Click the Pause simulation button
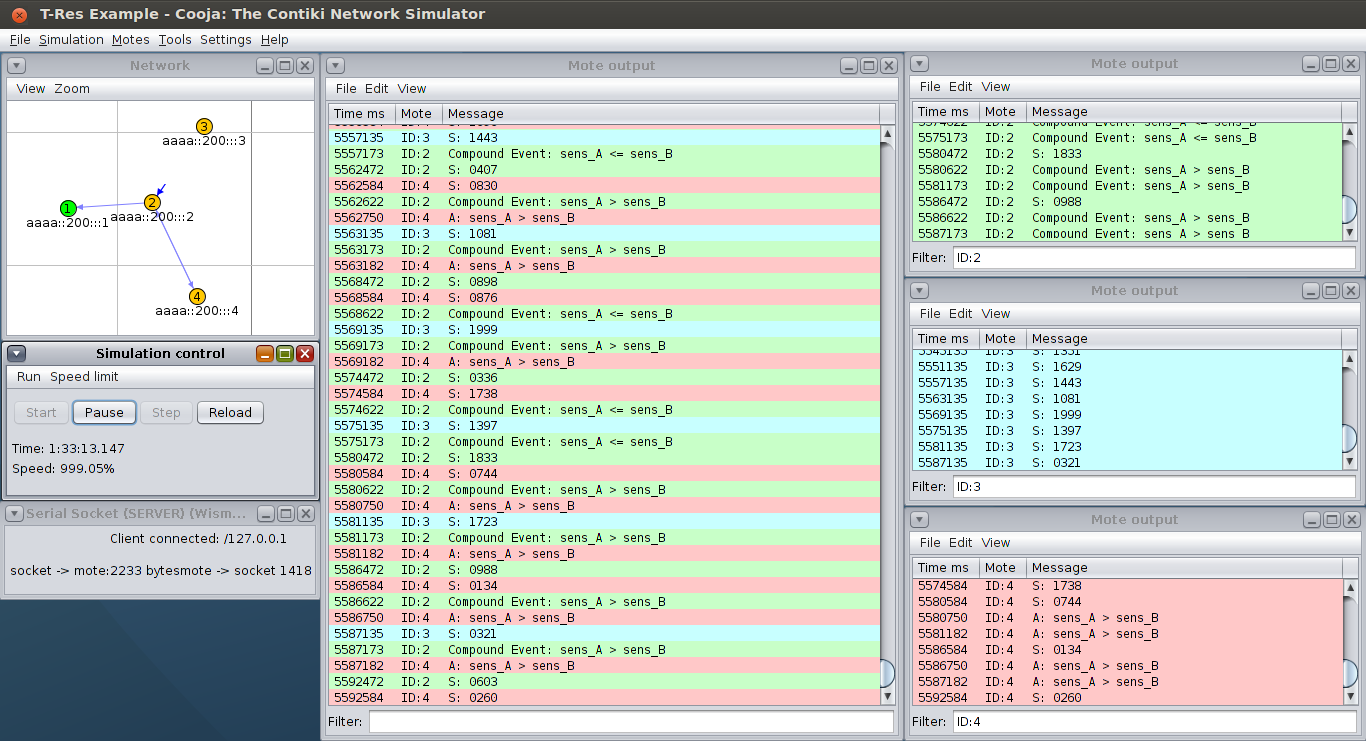 tap(104, 412)
